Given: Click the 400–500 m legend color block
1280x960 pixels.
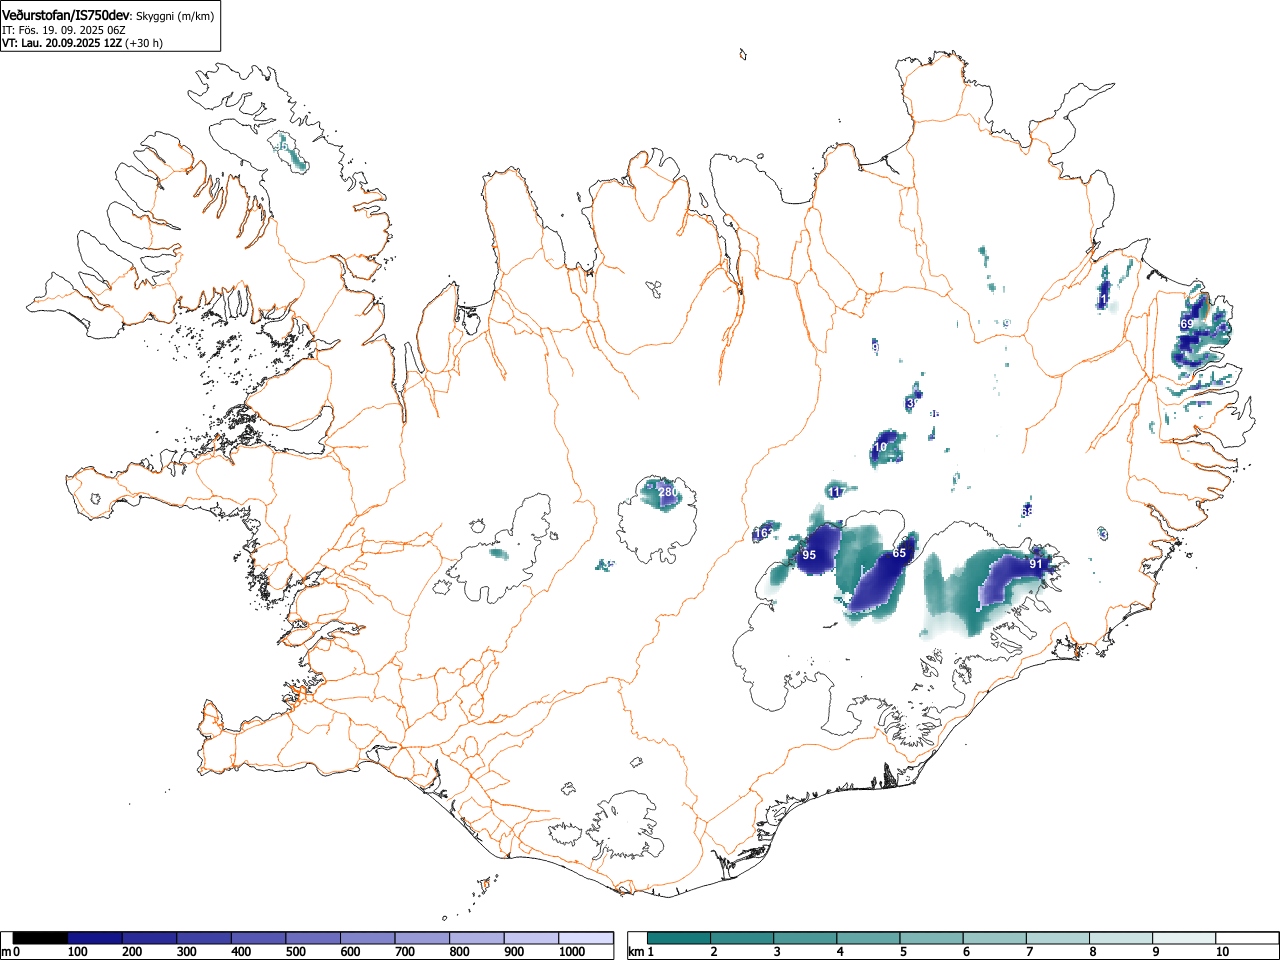Looking at the screenshot, I should [259, 938].
